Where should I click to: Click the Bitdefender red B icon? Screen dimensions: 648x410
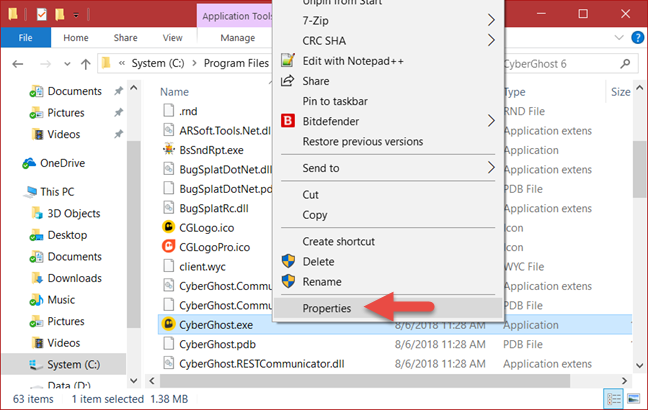click(x=288, y=121)
